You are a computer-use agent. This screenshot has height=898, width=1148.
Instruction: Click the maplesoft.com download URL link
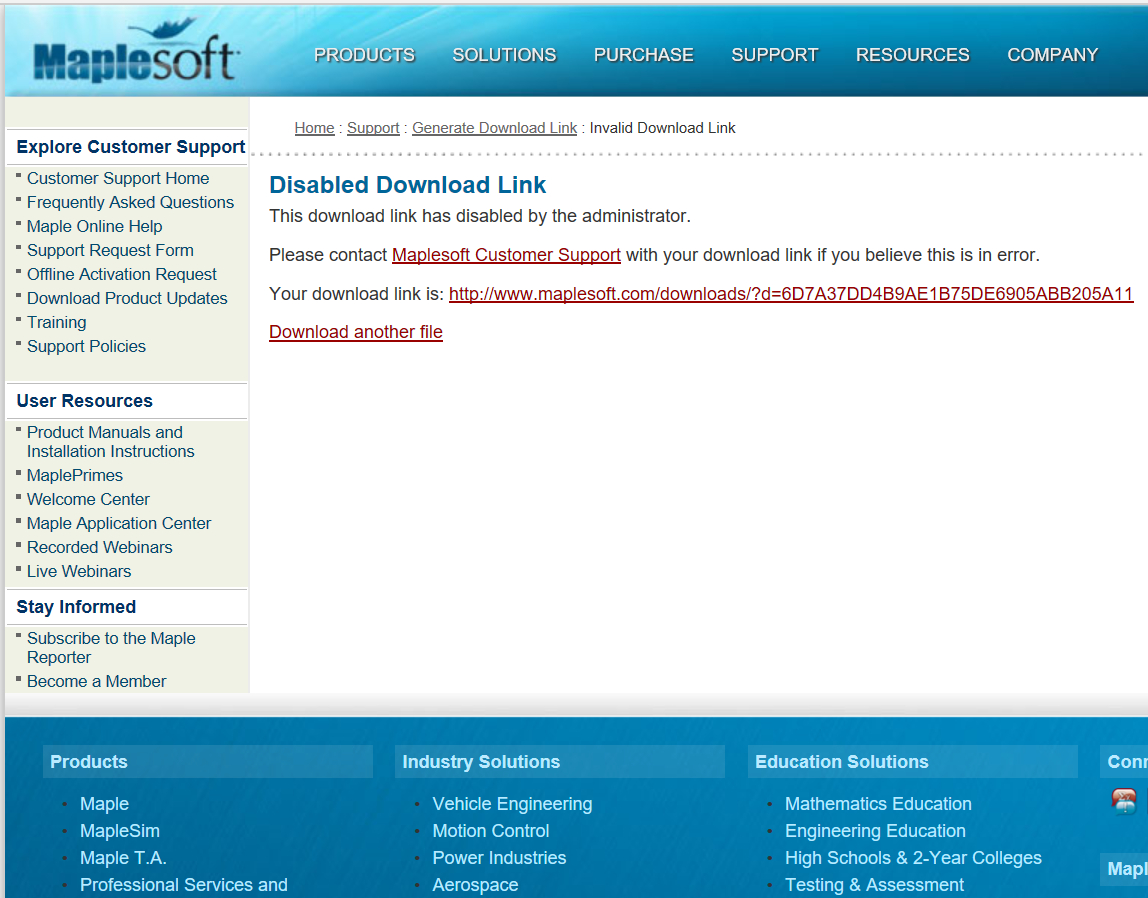[x=791, y=293]
